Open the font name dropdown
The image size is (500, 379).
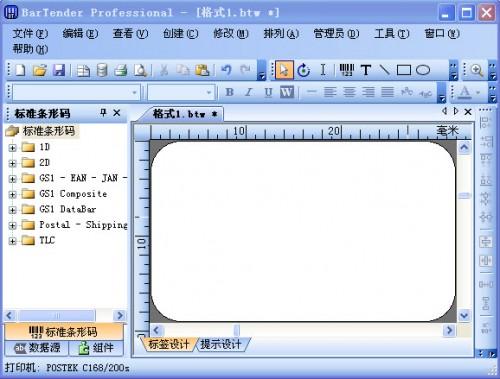(134, 92)
